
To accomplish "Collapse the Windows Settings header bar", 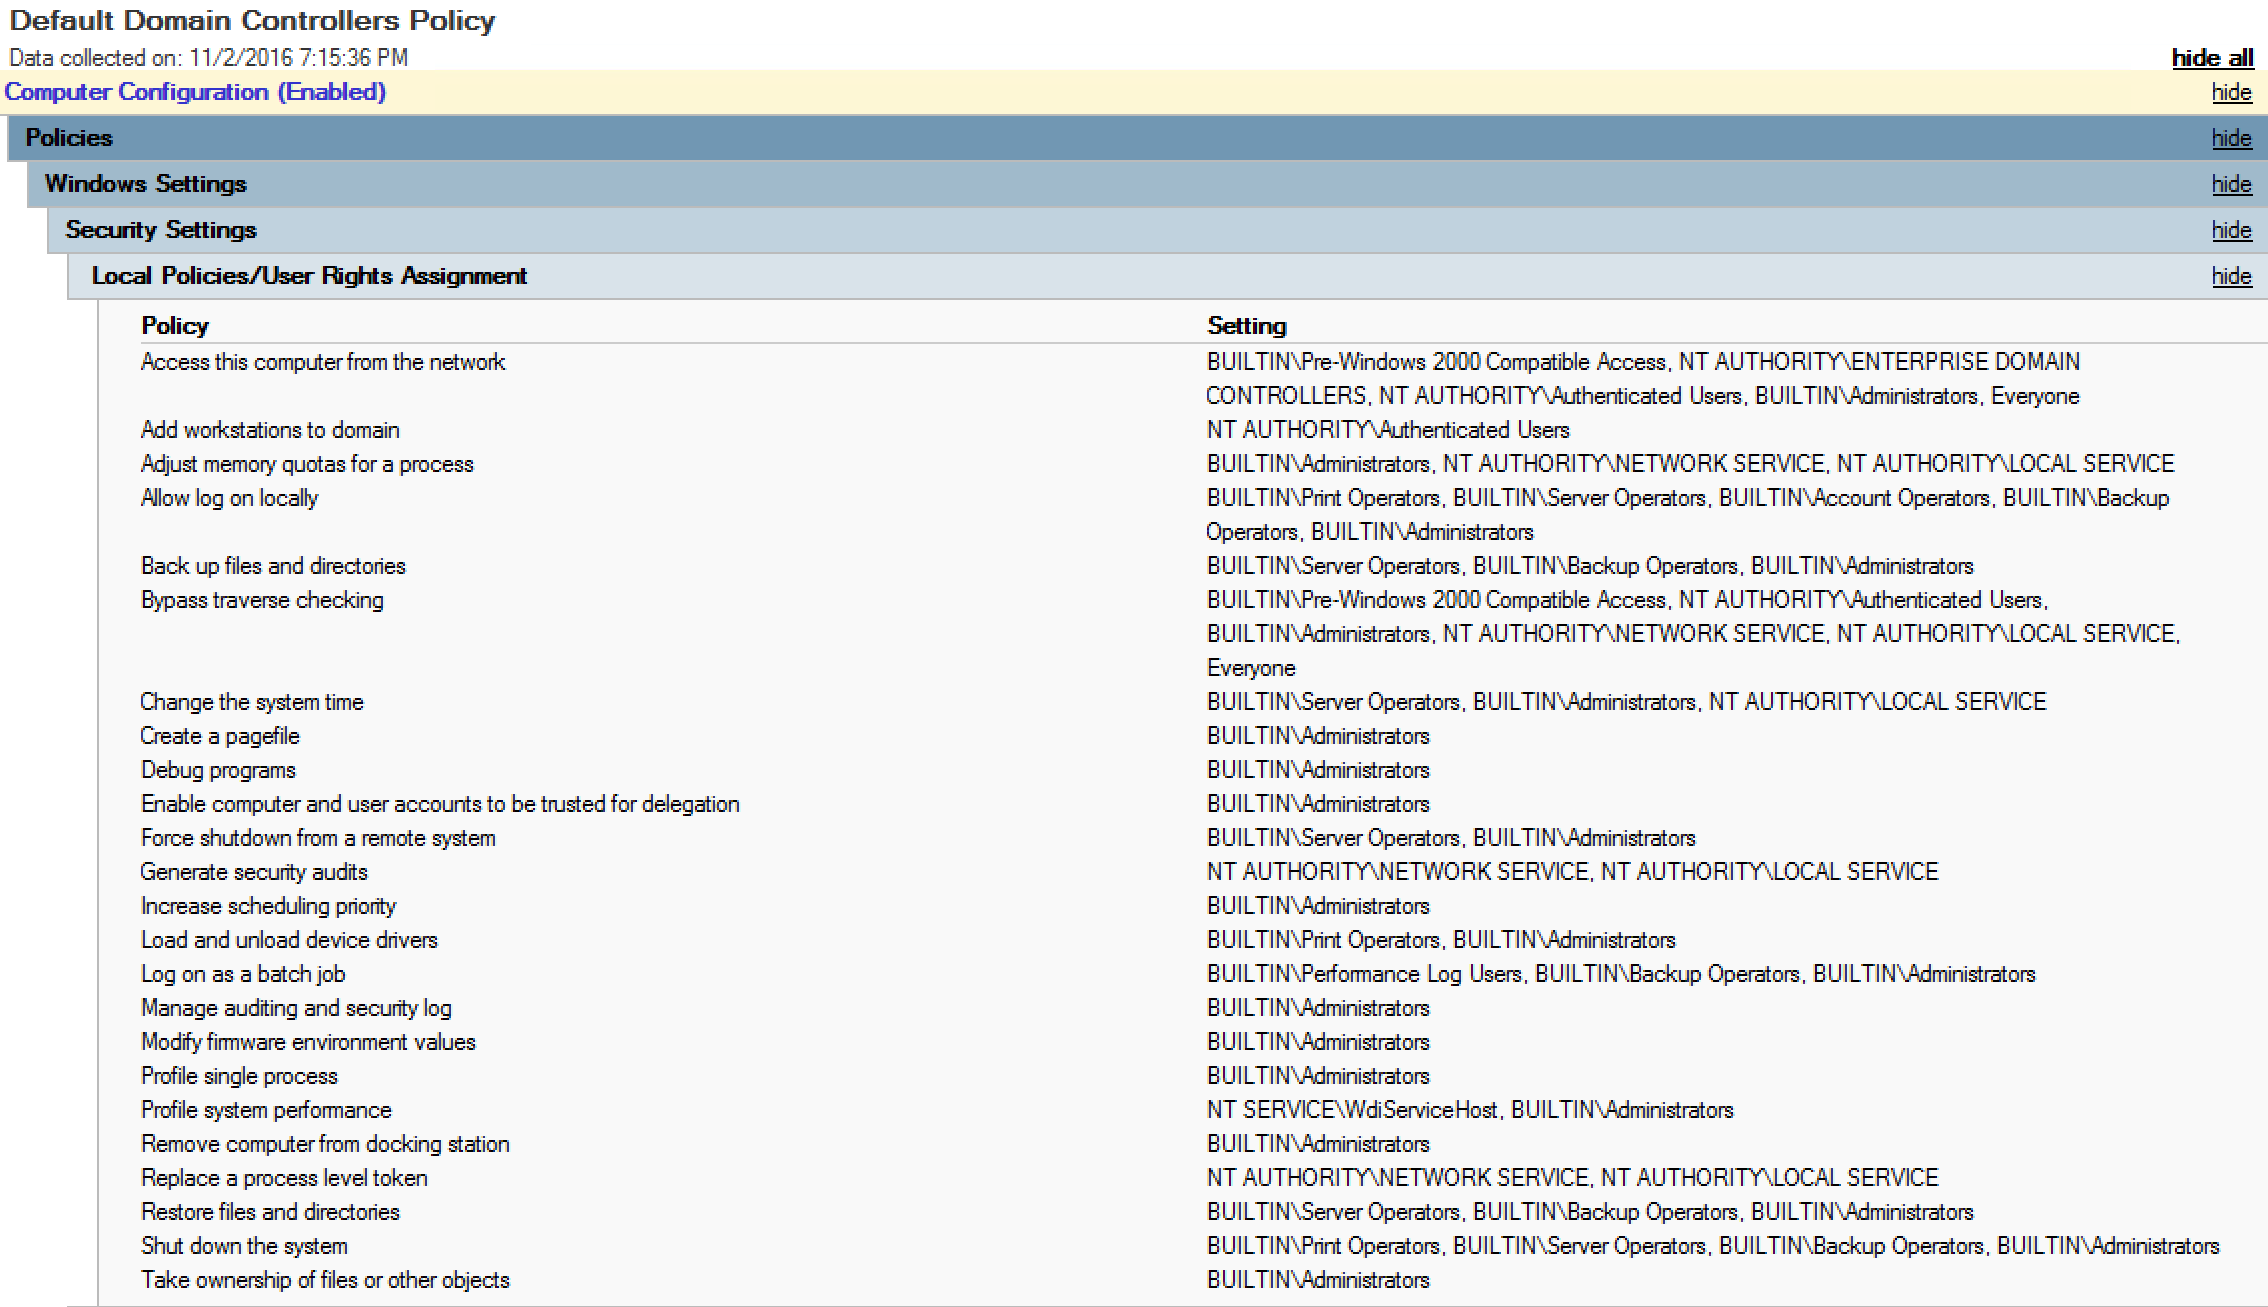I will point(146,184).
